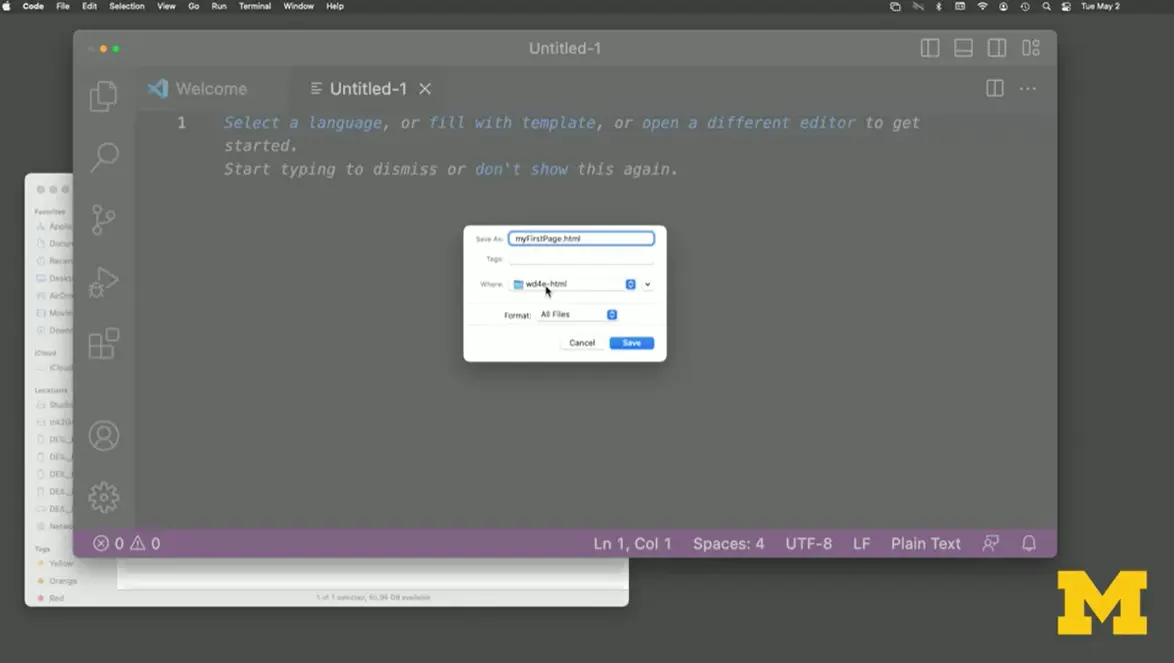Click the Accounts icon in the activity bar

(103, 435)
